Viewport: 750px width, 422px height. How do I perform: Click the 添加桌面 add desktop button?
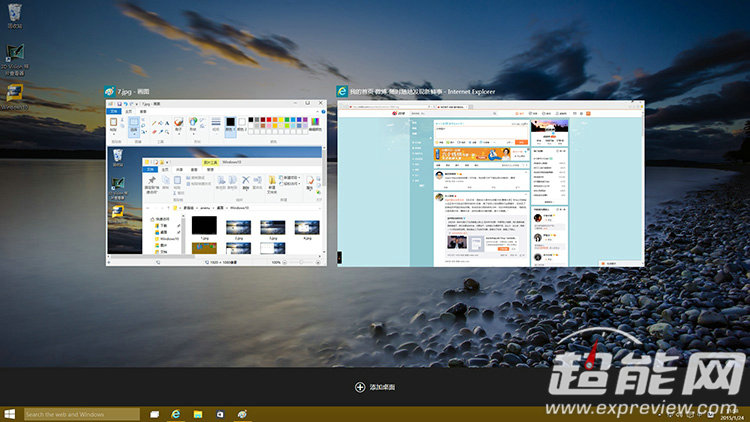coord(375,387)
